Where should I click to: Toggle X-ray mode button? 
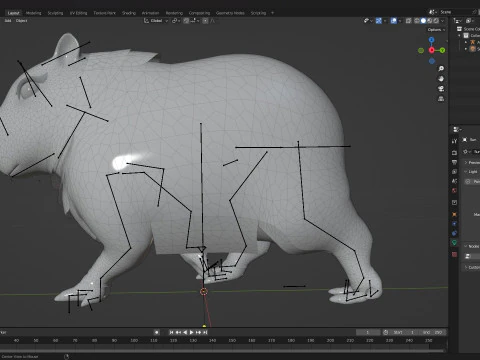pyautogui.click(x=409, y=21)
